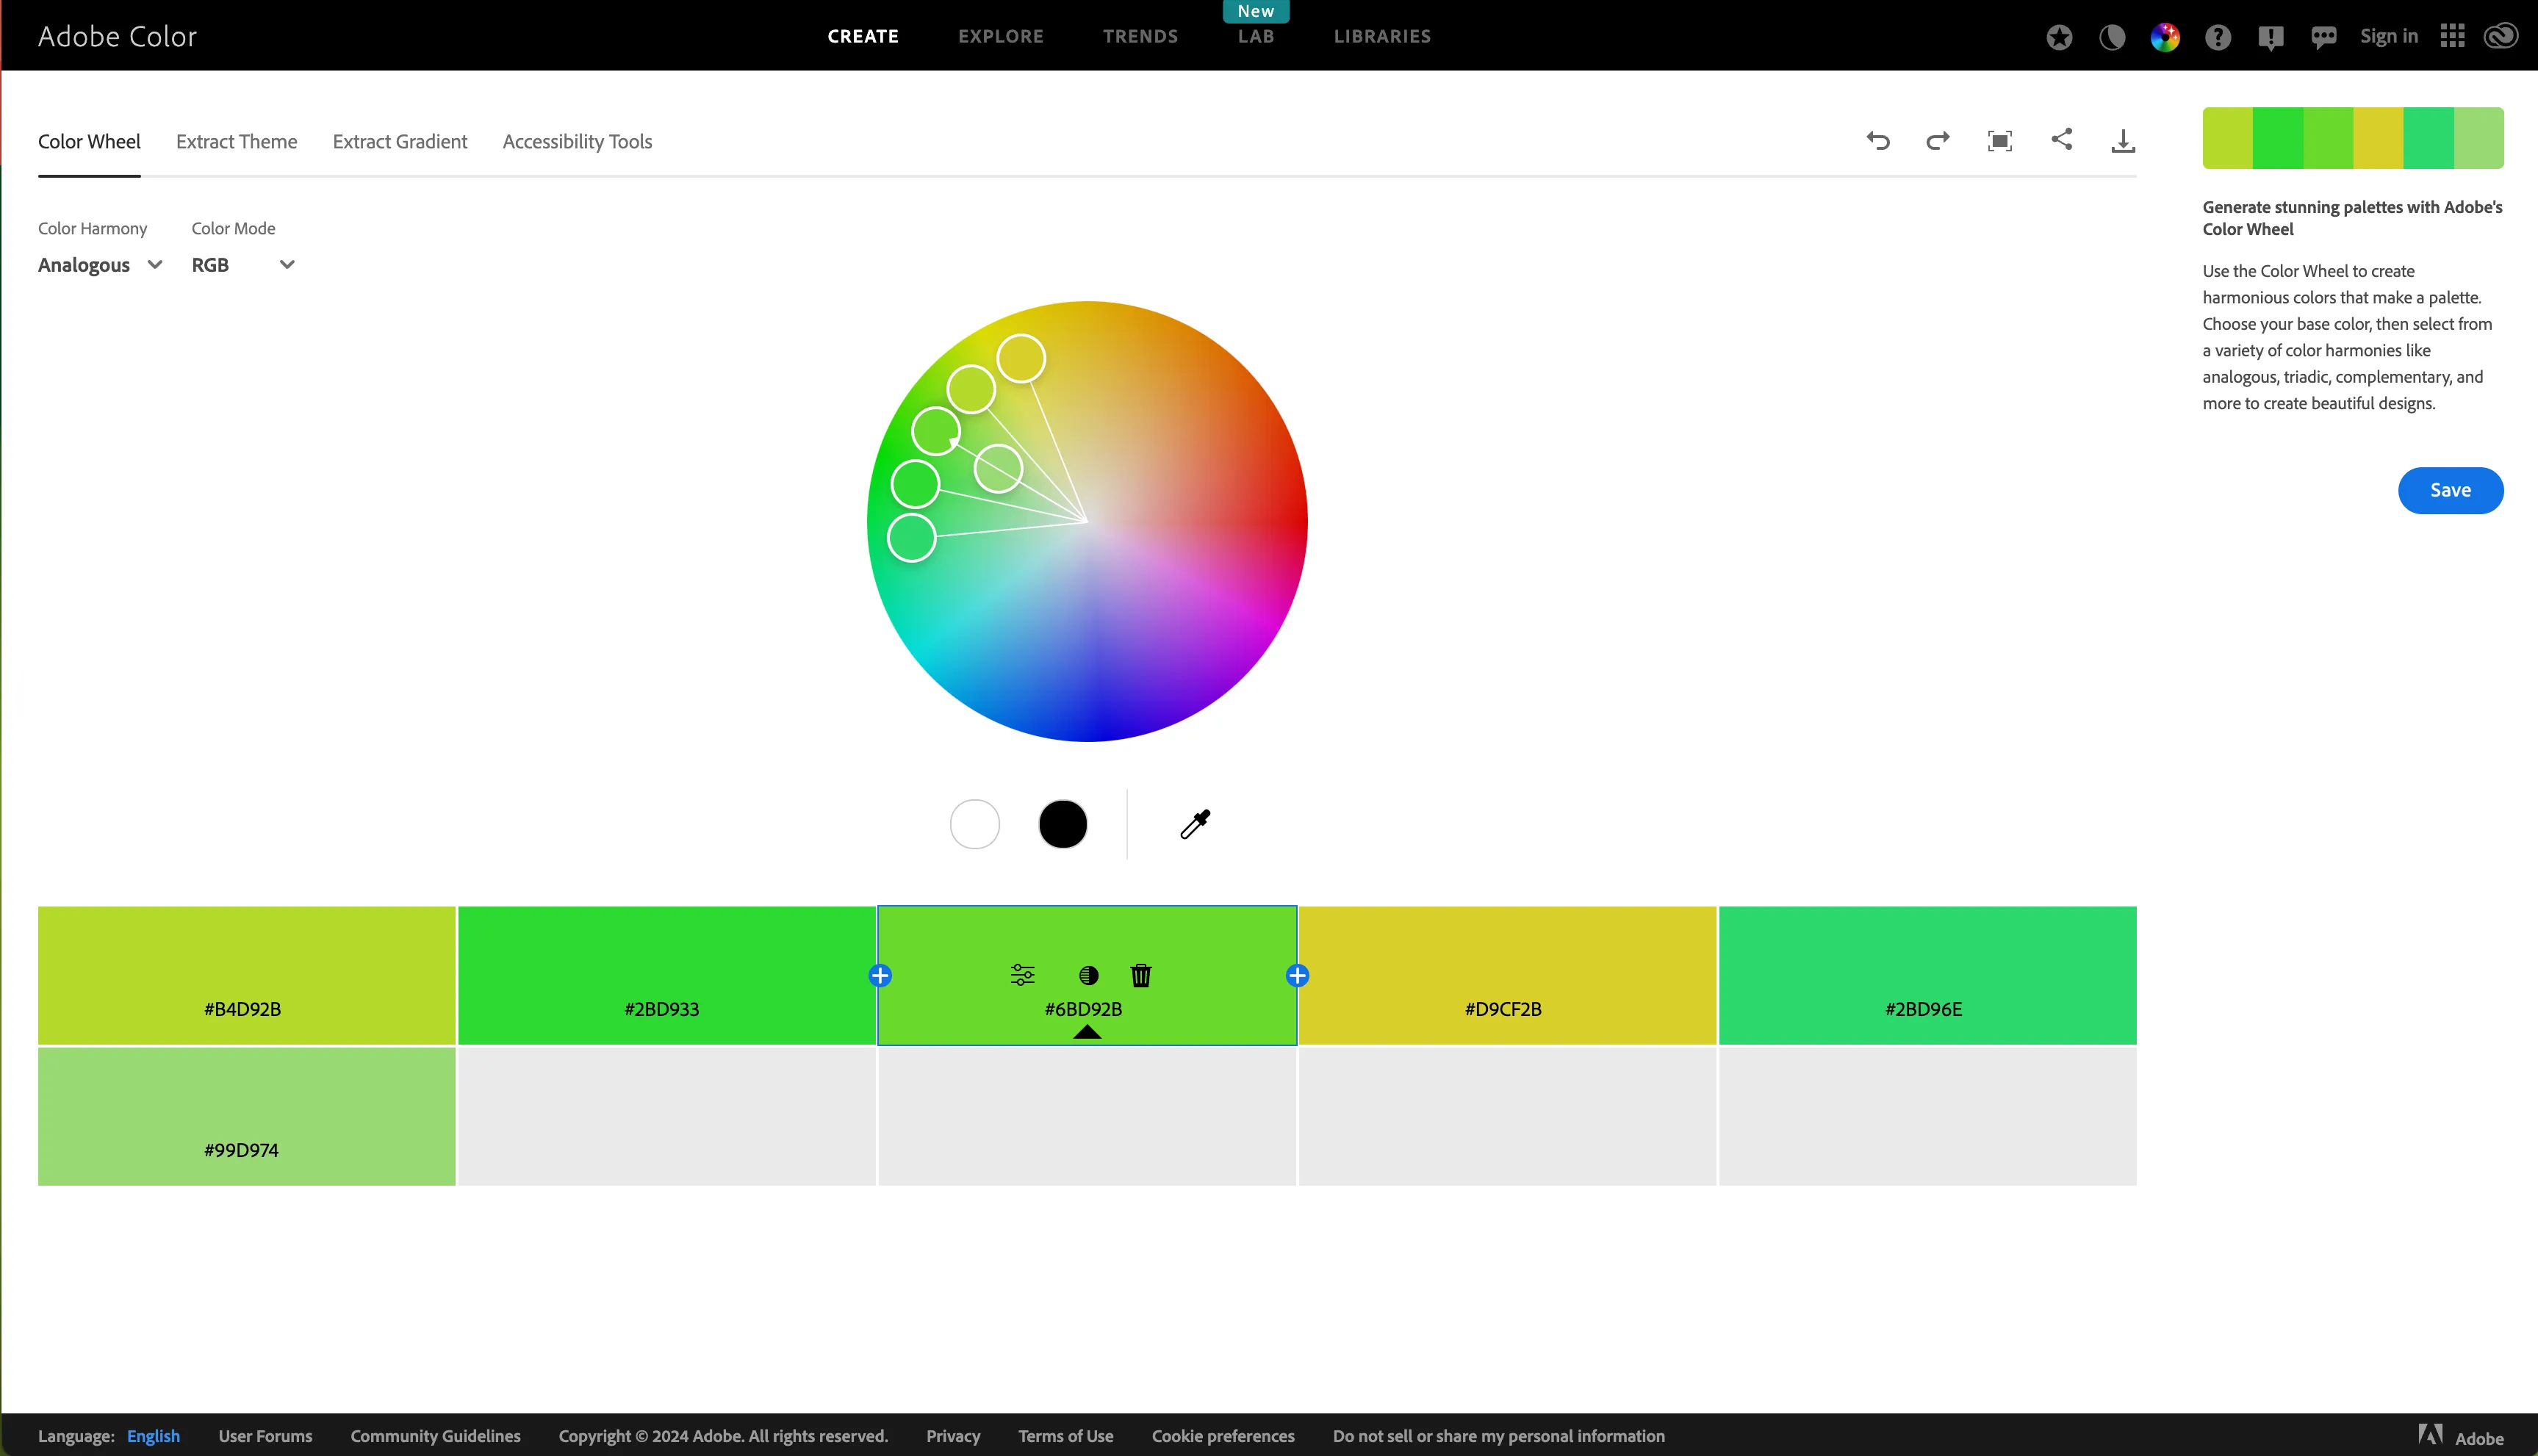Click the download palette icon
Image resolution: width=2538 pixels, height=1456 pixels.
click(x=2123, y=141)
